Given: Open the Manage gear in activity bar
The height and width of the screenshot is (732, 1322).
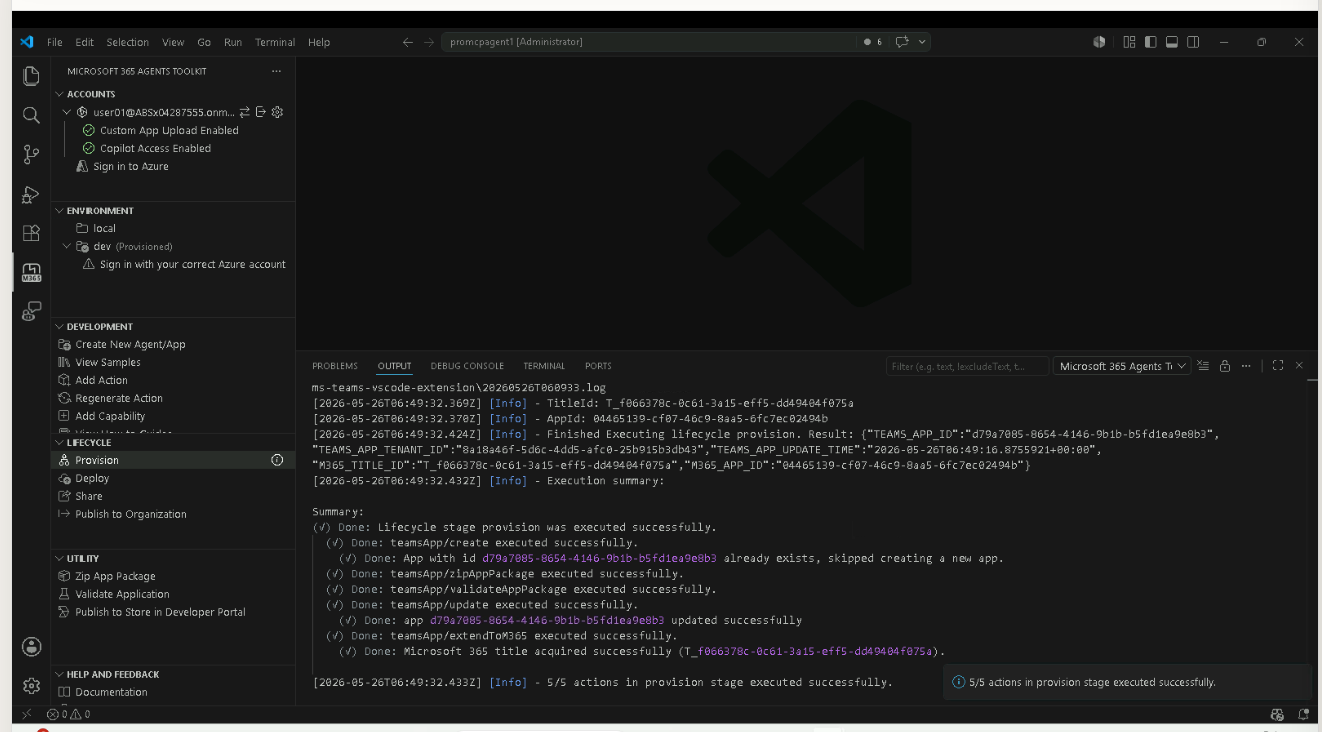Looking at the screenshot, I should point(31,686).
